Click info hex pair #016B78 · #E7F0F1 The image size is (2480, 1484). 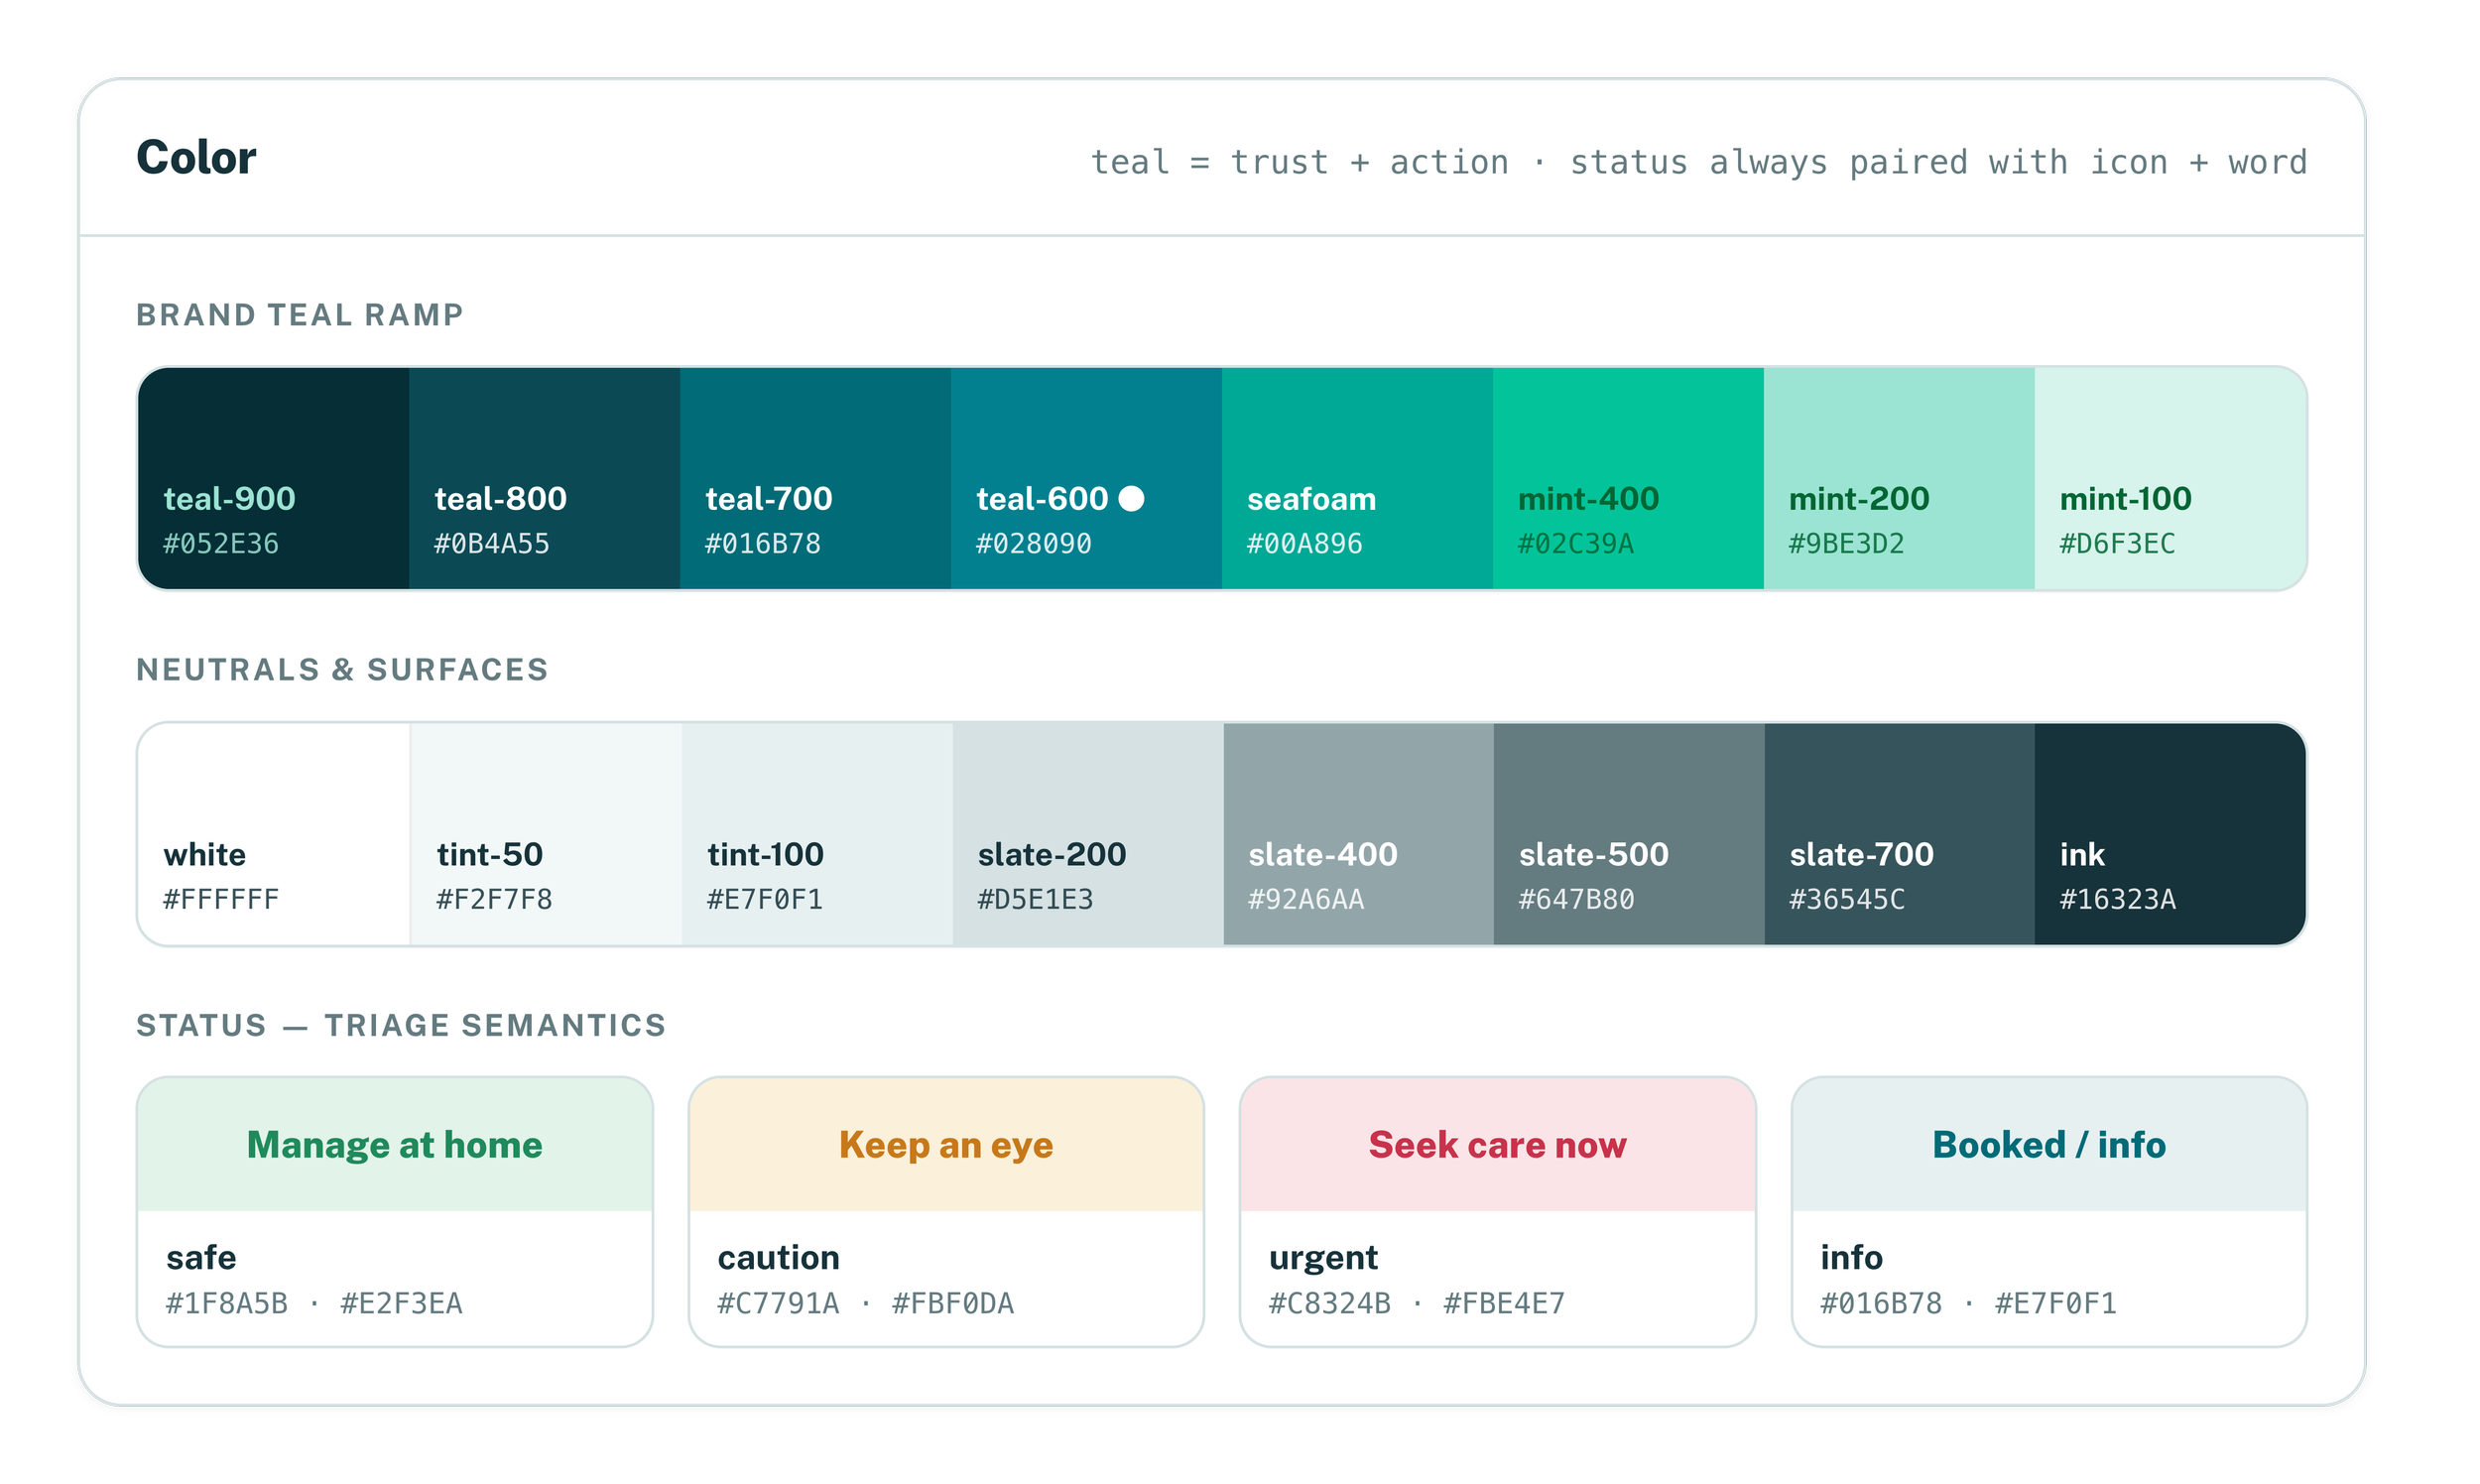tap(1969, 1304)
